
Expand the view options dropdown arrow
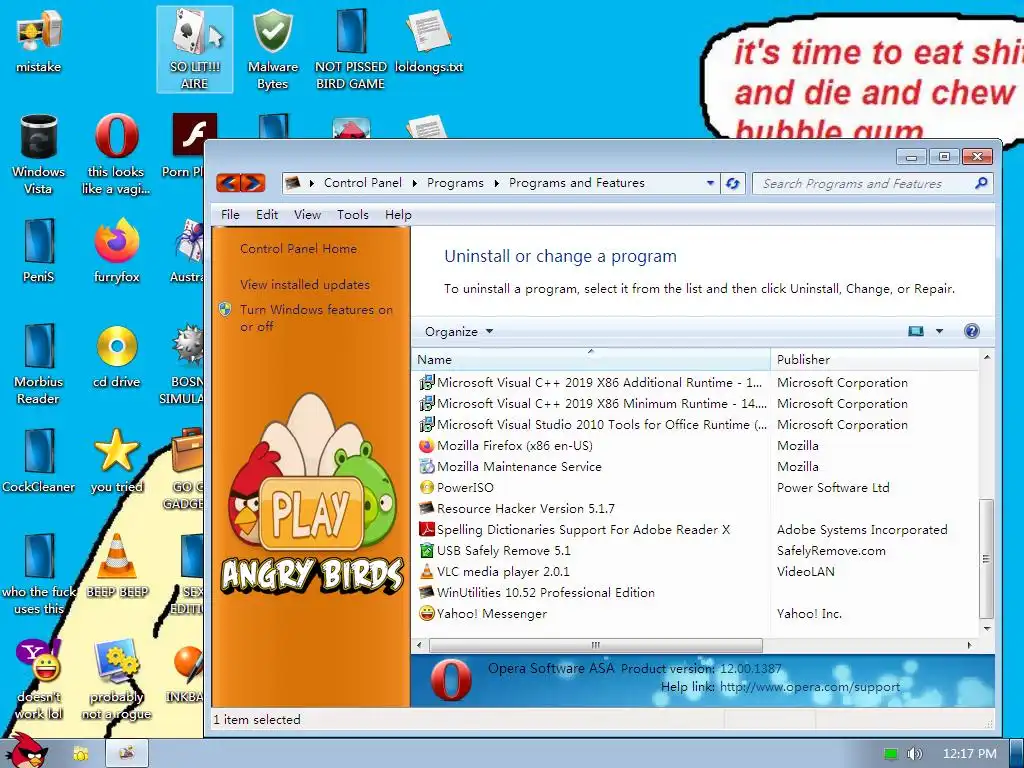point(939,331)
